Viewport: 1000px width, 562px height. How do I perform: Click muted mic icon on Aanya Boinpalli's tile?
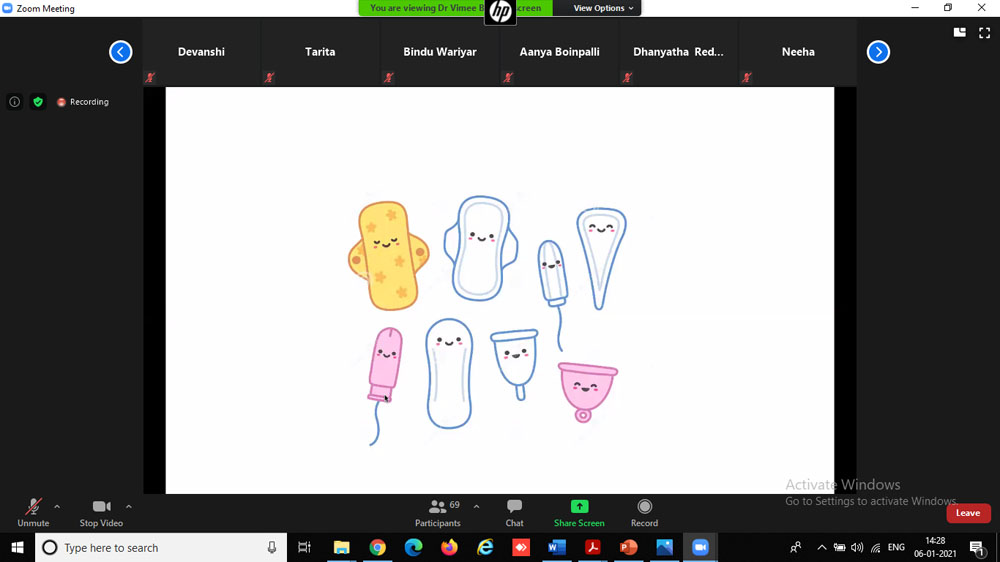coord(508,78)
